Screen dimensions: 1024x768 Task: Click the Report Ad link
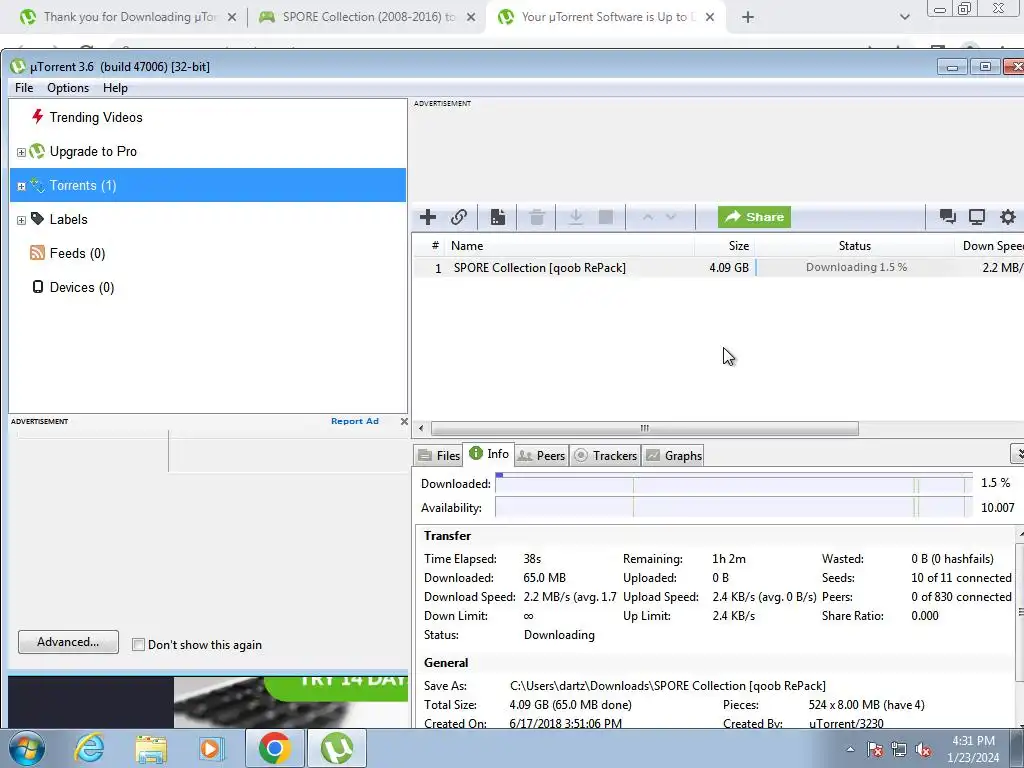coord(355,421)
